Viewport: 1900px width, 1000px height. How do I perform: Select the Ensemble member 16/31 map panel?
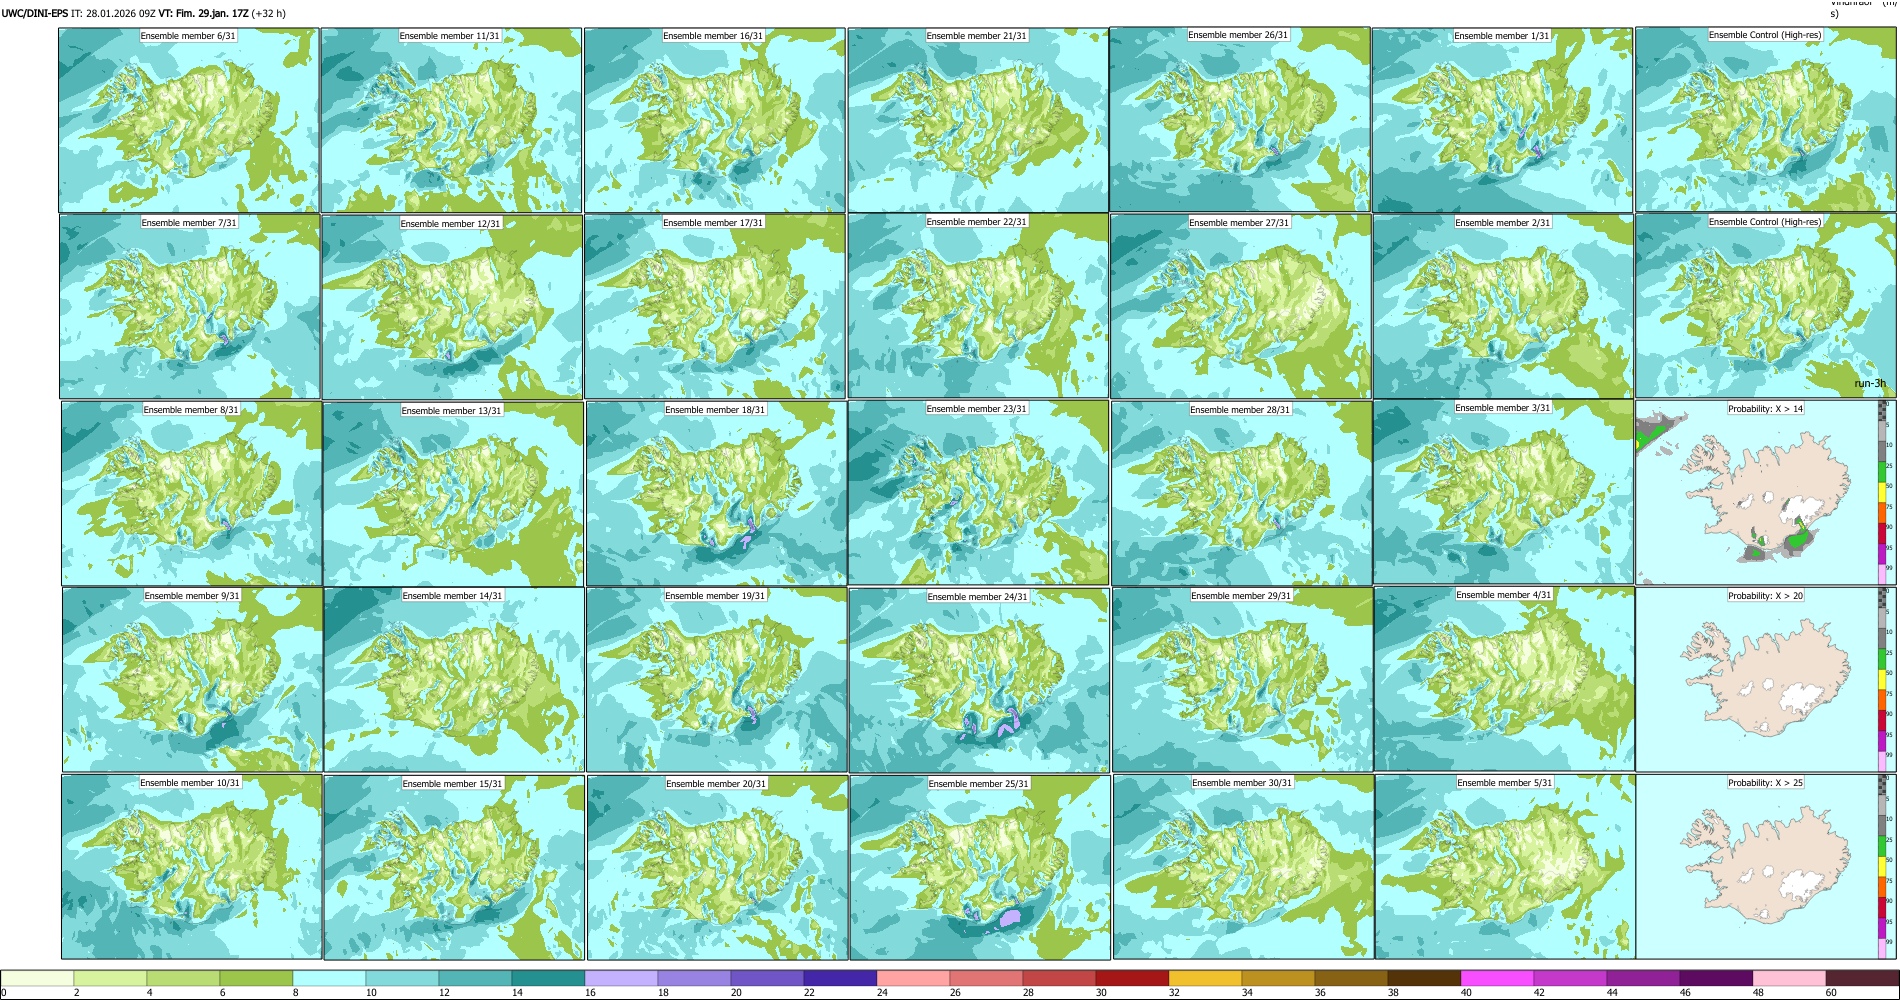click(714, 120)
